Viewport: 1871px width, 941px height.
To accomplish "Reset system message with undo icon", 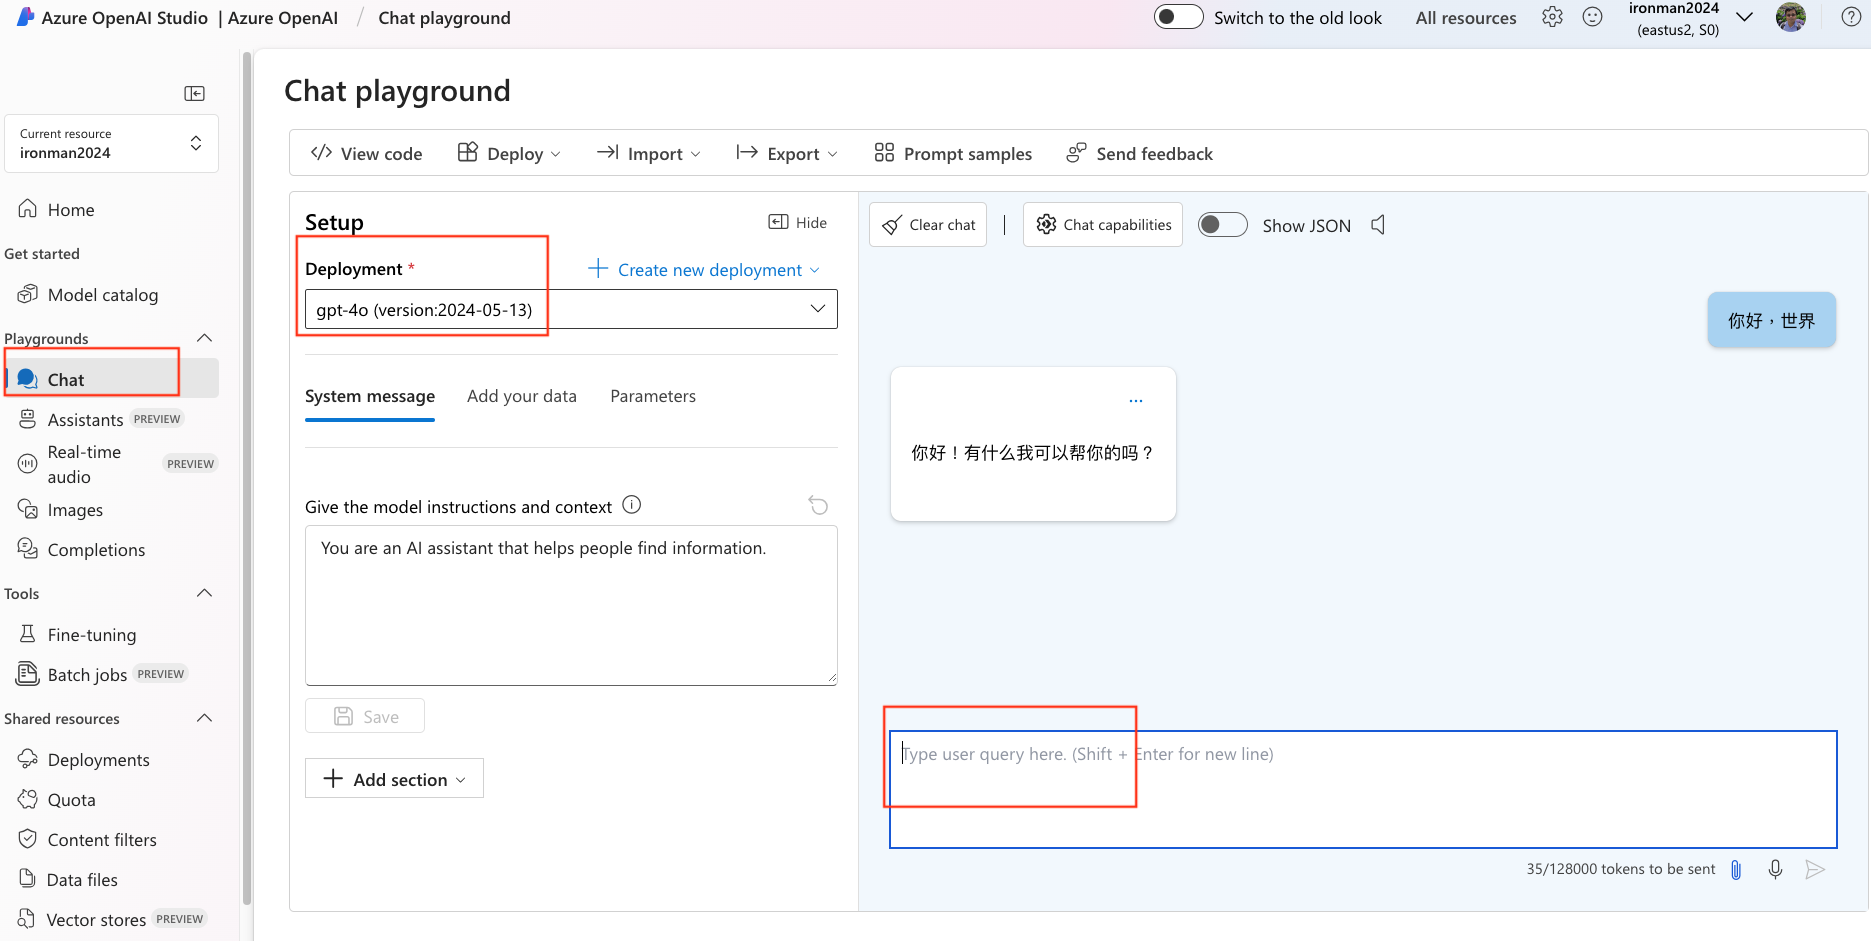I will (818, 505).
